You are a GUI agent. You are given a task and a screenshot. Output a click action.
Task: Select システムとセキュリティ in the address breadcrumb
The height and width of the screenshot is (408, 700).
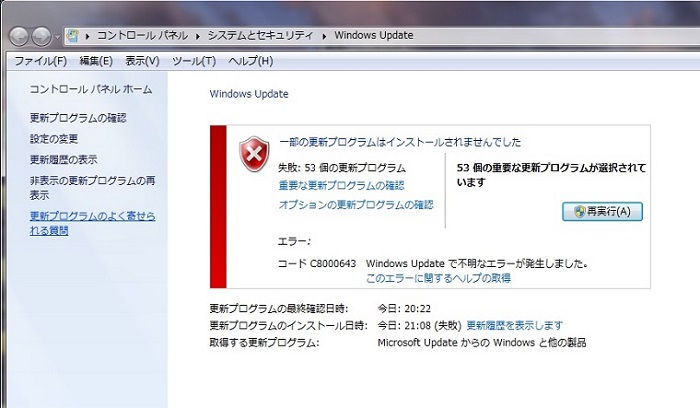coord(260,35)
